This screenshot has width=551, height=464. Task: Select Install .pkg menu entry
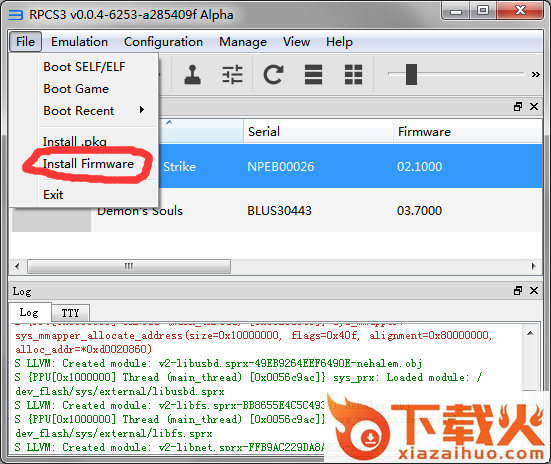(75, 142)
